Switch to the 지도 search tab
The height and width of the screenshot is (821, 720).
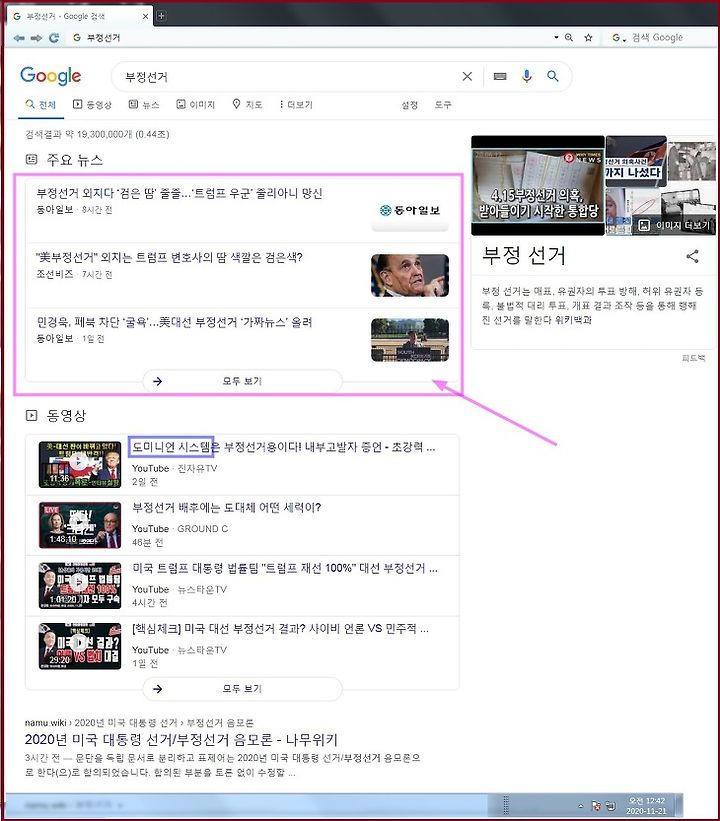coord(247,105)
